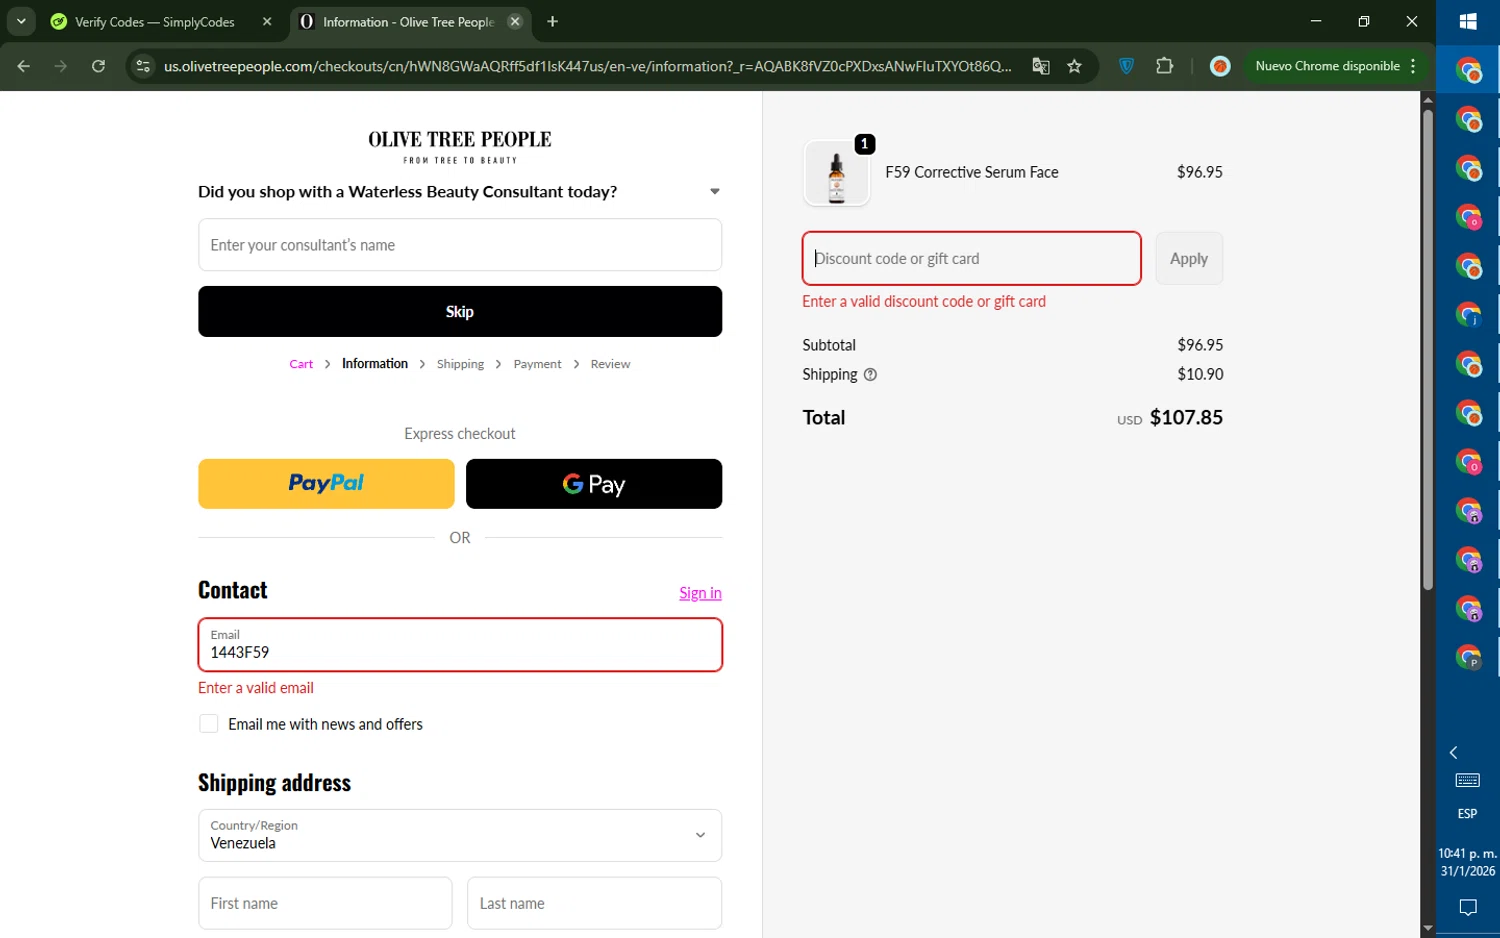The image size is (1500, 938).
Task: Change the ESP input language
Action: click(x=1467, y=814)
